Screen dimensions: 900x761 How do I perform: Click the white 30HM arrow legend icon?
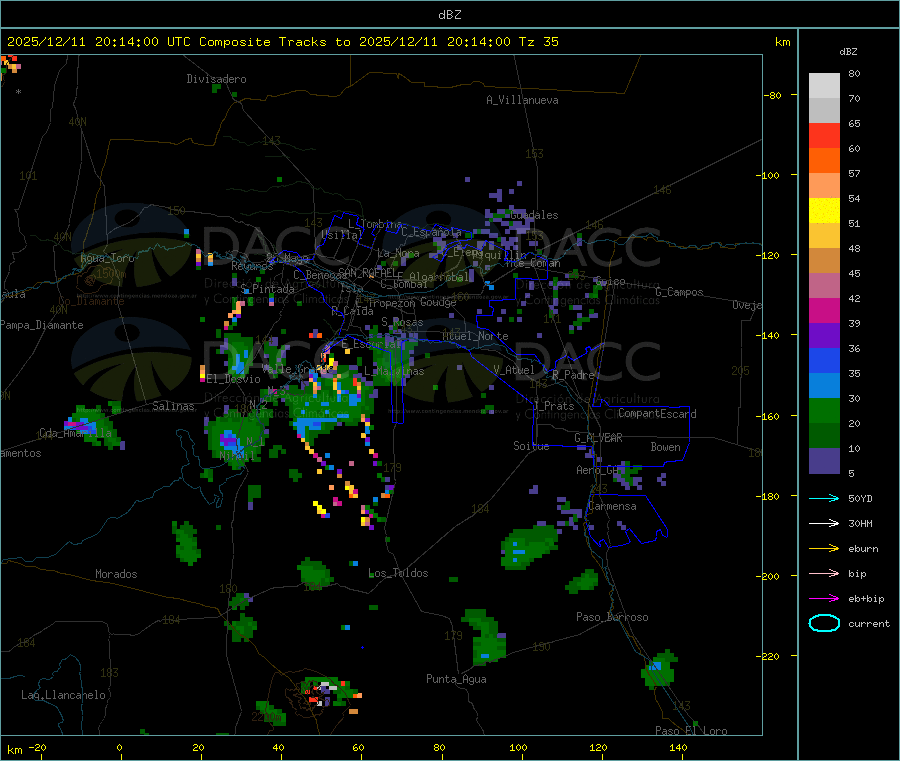[824, 523]
